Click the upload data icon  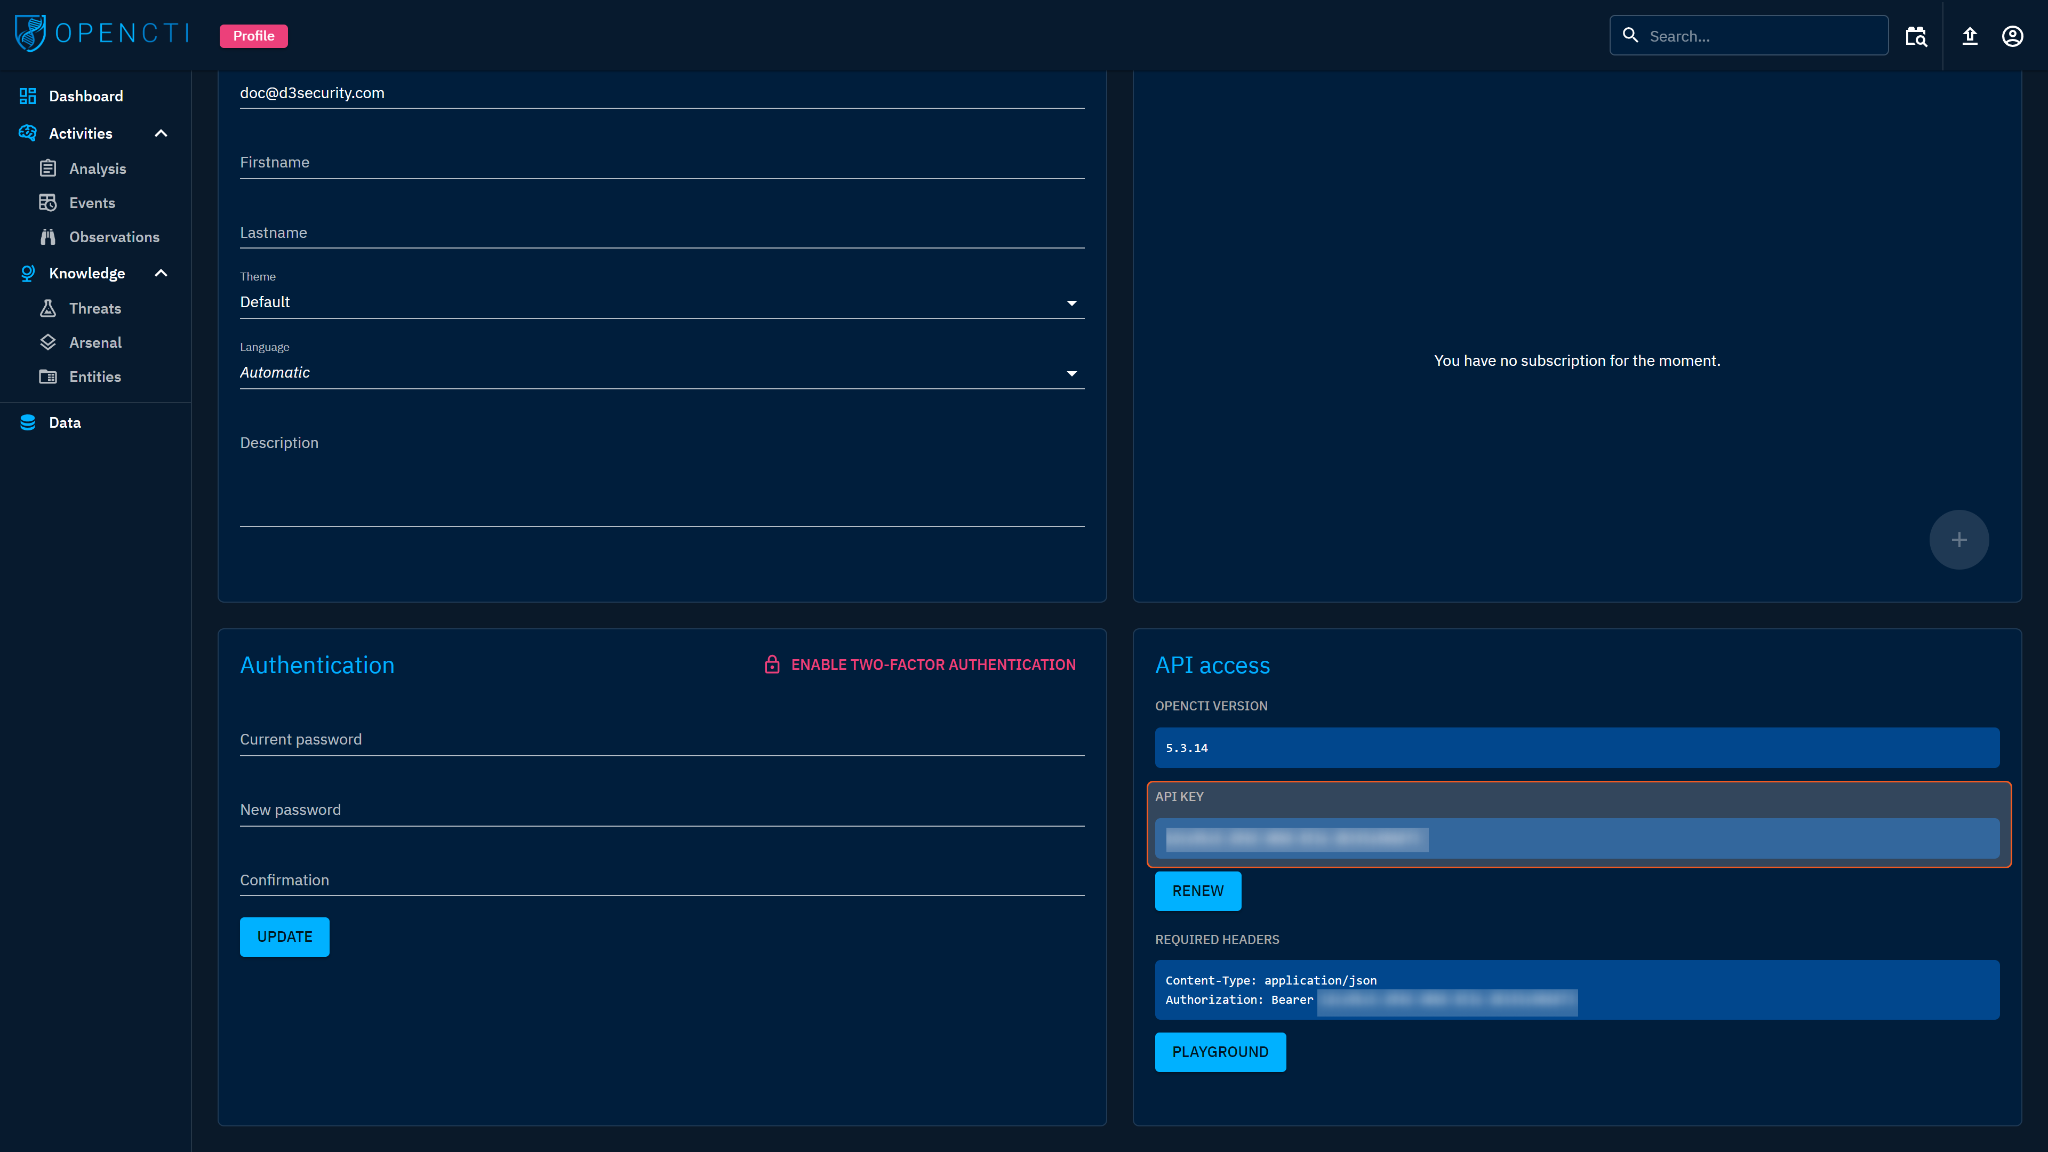coord(1969,36)
